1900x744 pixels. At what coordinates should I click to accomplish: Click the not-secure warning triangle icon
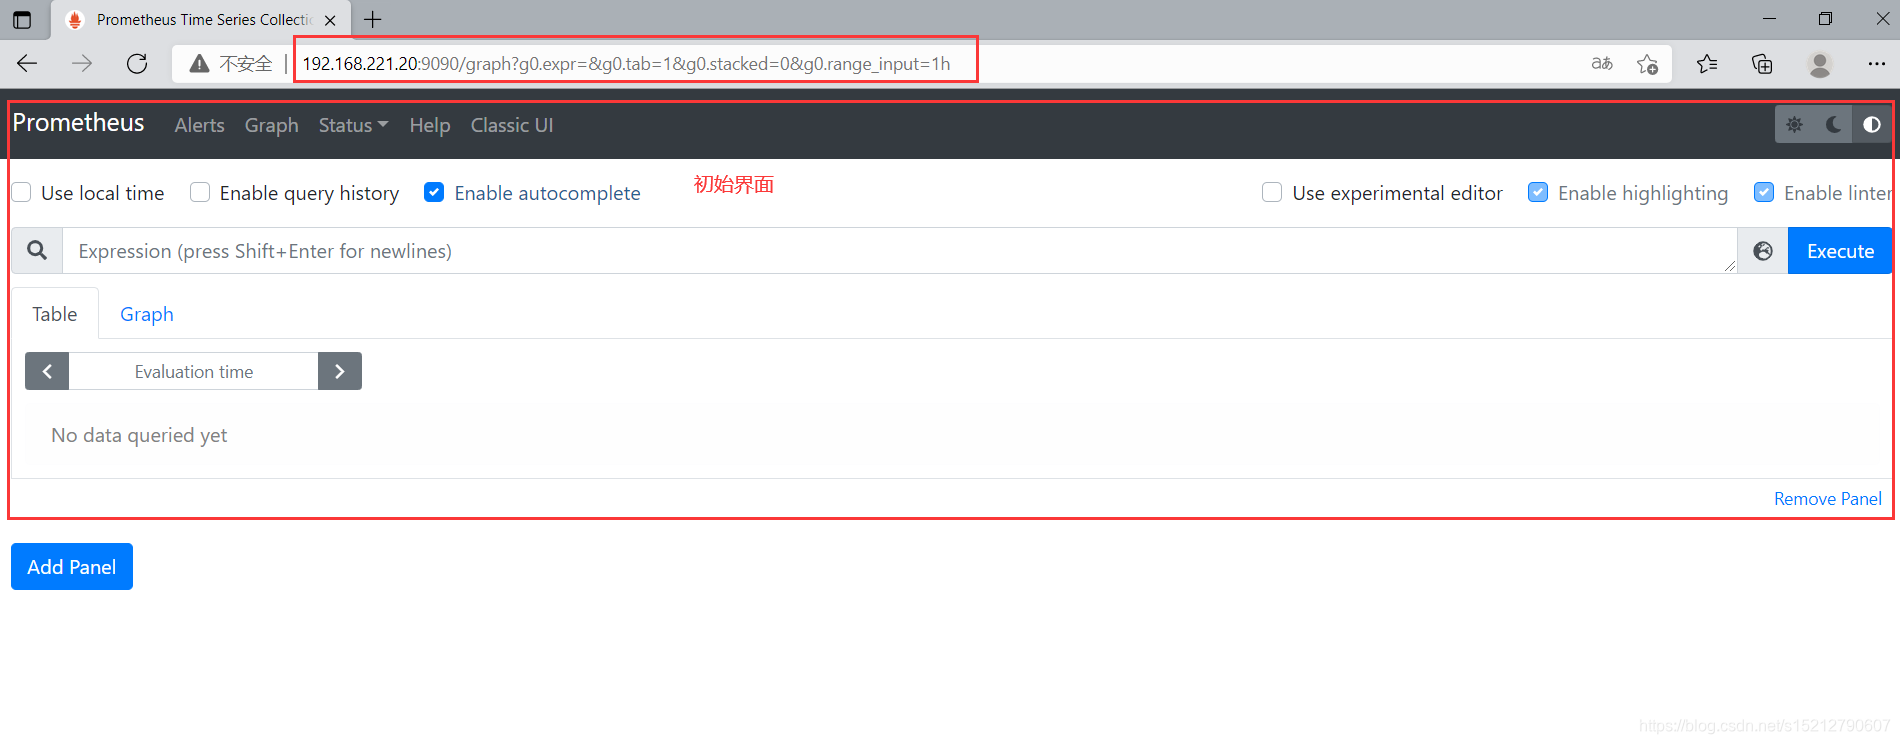pos(199,64)
